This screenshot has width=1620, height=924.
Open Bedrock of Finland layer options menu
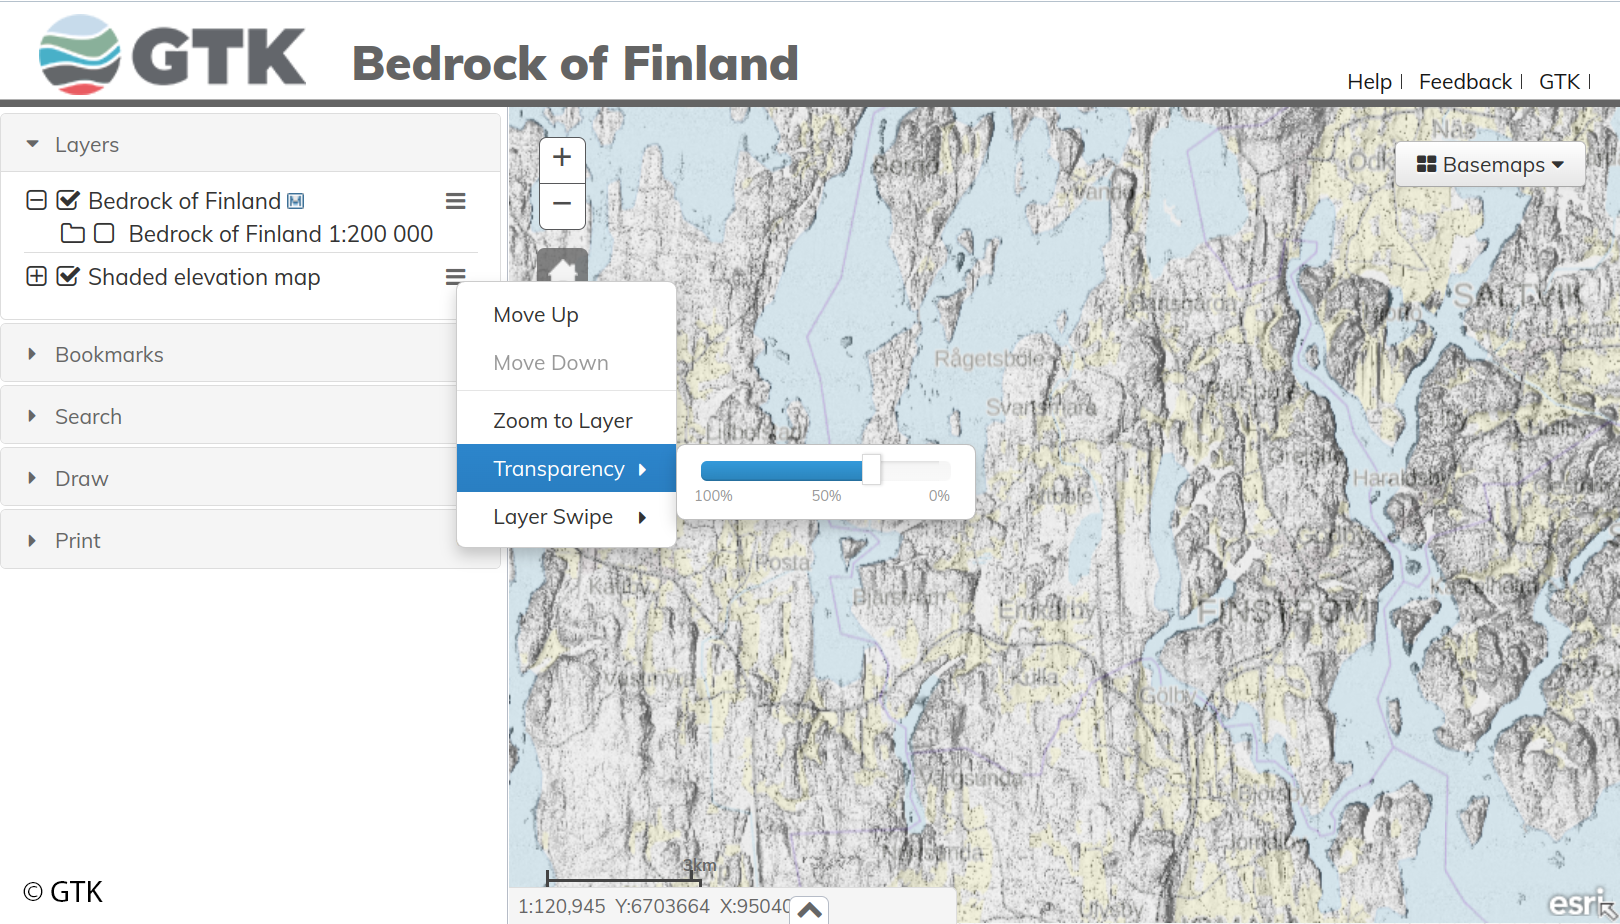tap(455, 201)
